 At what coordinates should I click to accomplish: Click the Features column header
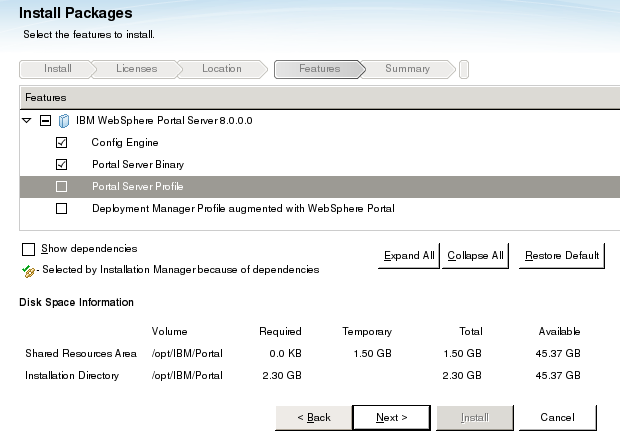point(319,98)
